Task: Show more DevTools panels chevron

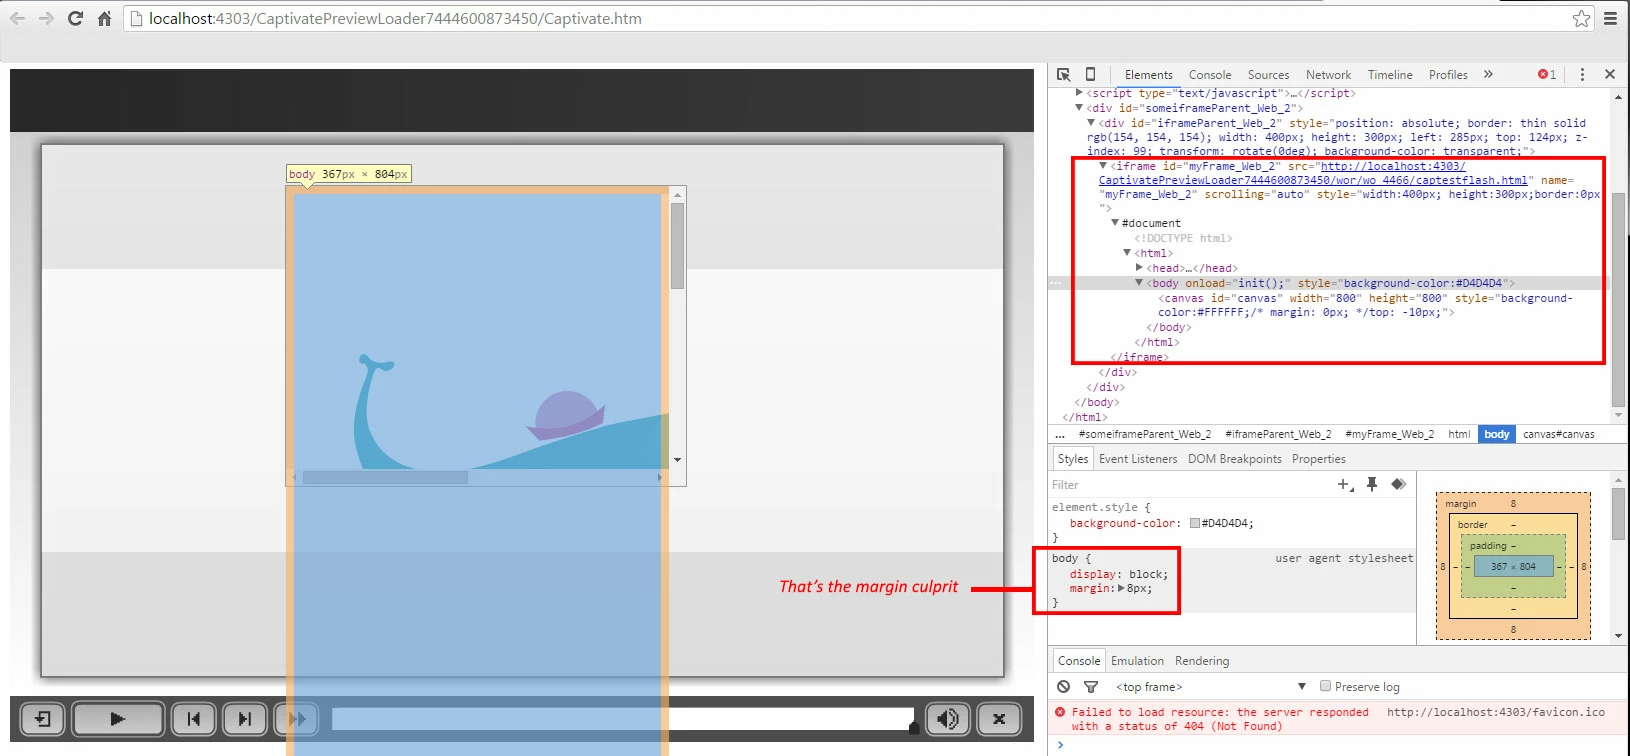Action: [x=1488, y=75]
